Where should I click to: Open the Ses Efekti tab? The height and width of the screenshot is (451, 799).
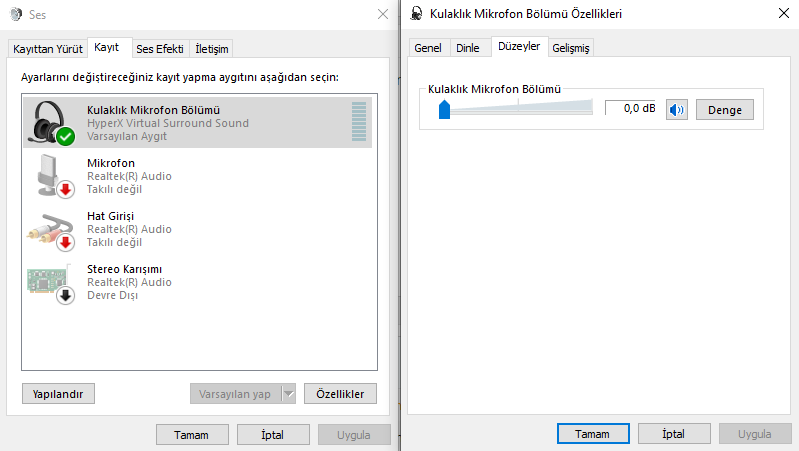(159, 49)
